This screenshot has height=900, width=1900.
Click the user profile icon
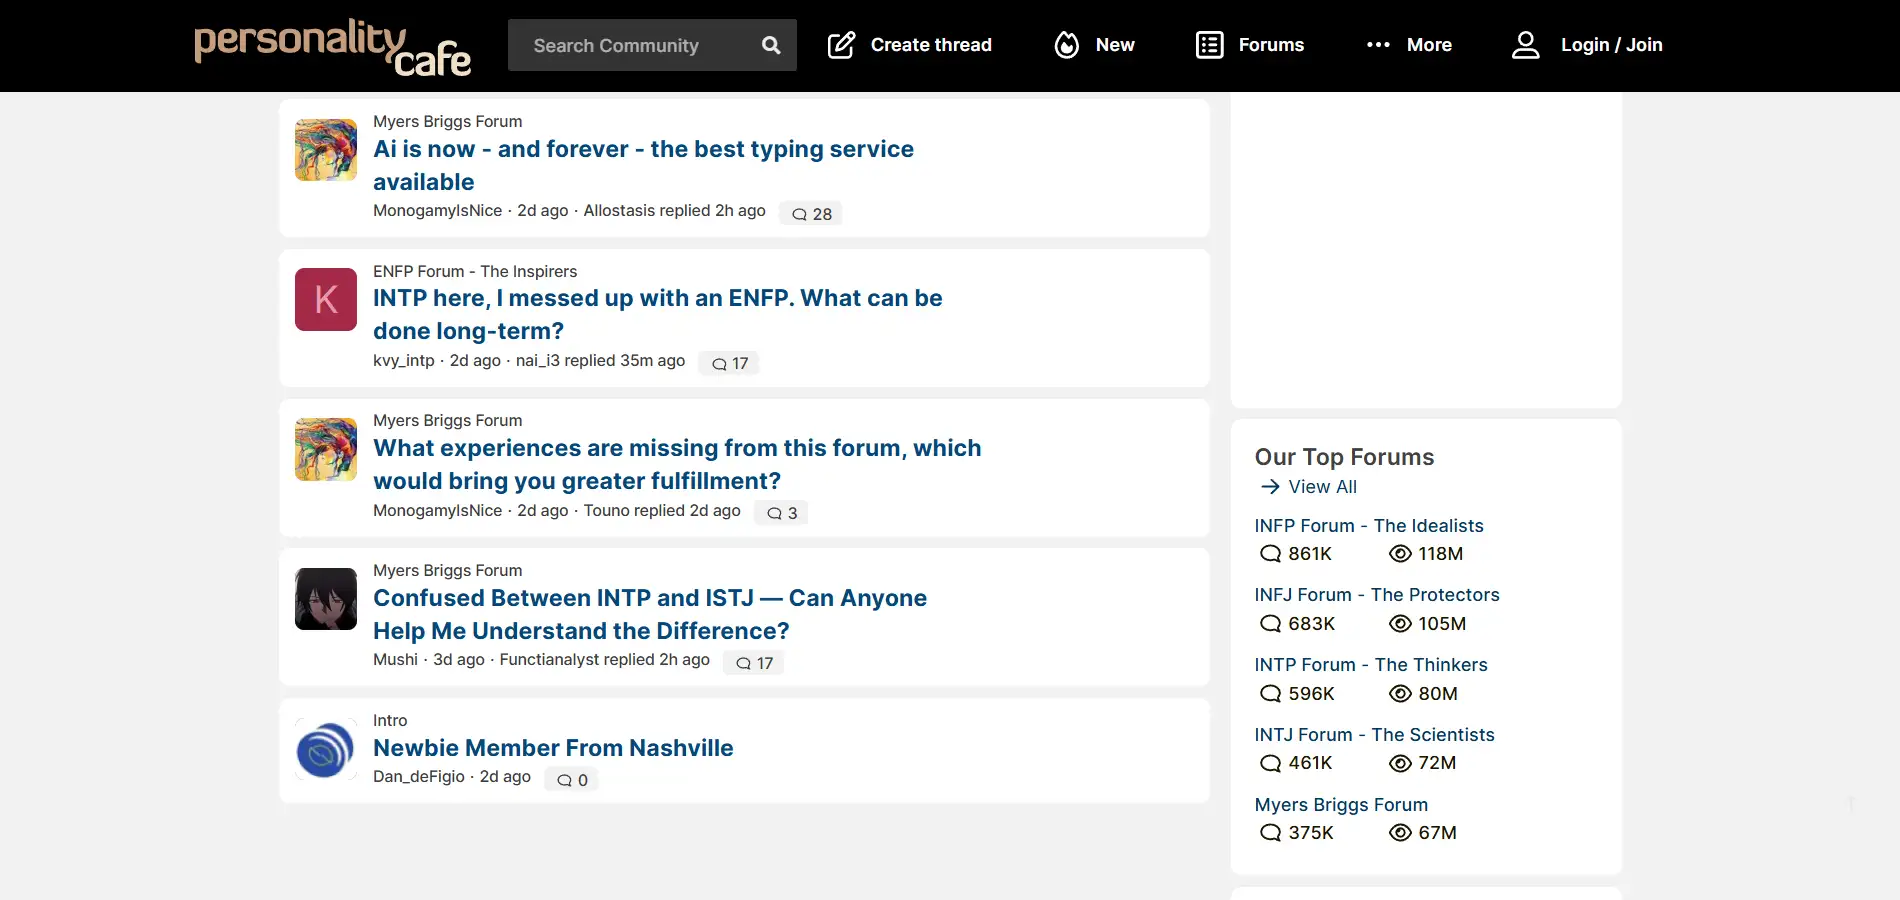pyautogui.click(x=1525, y=45)
